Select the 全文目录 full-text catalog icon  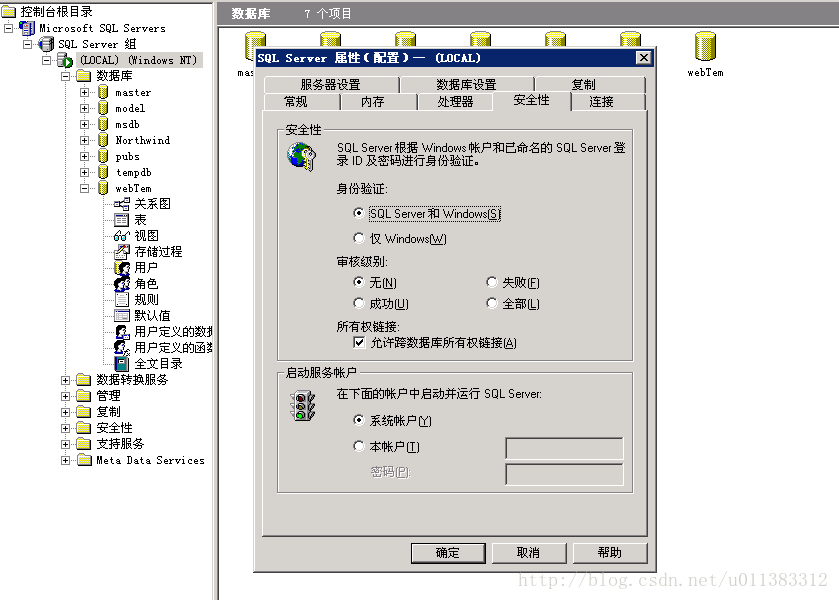coord(122,364)
